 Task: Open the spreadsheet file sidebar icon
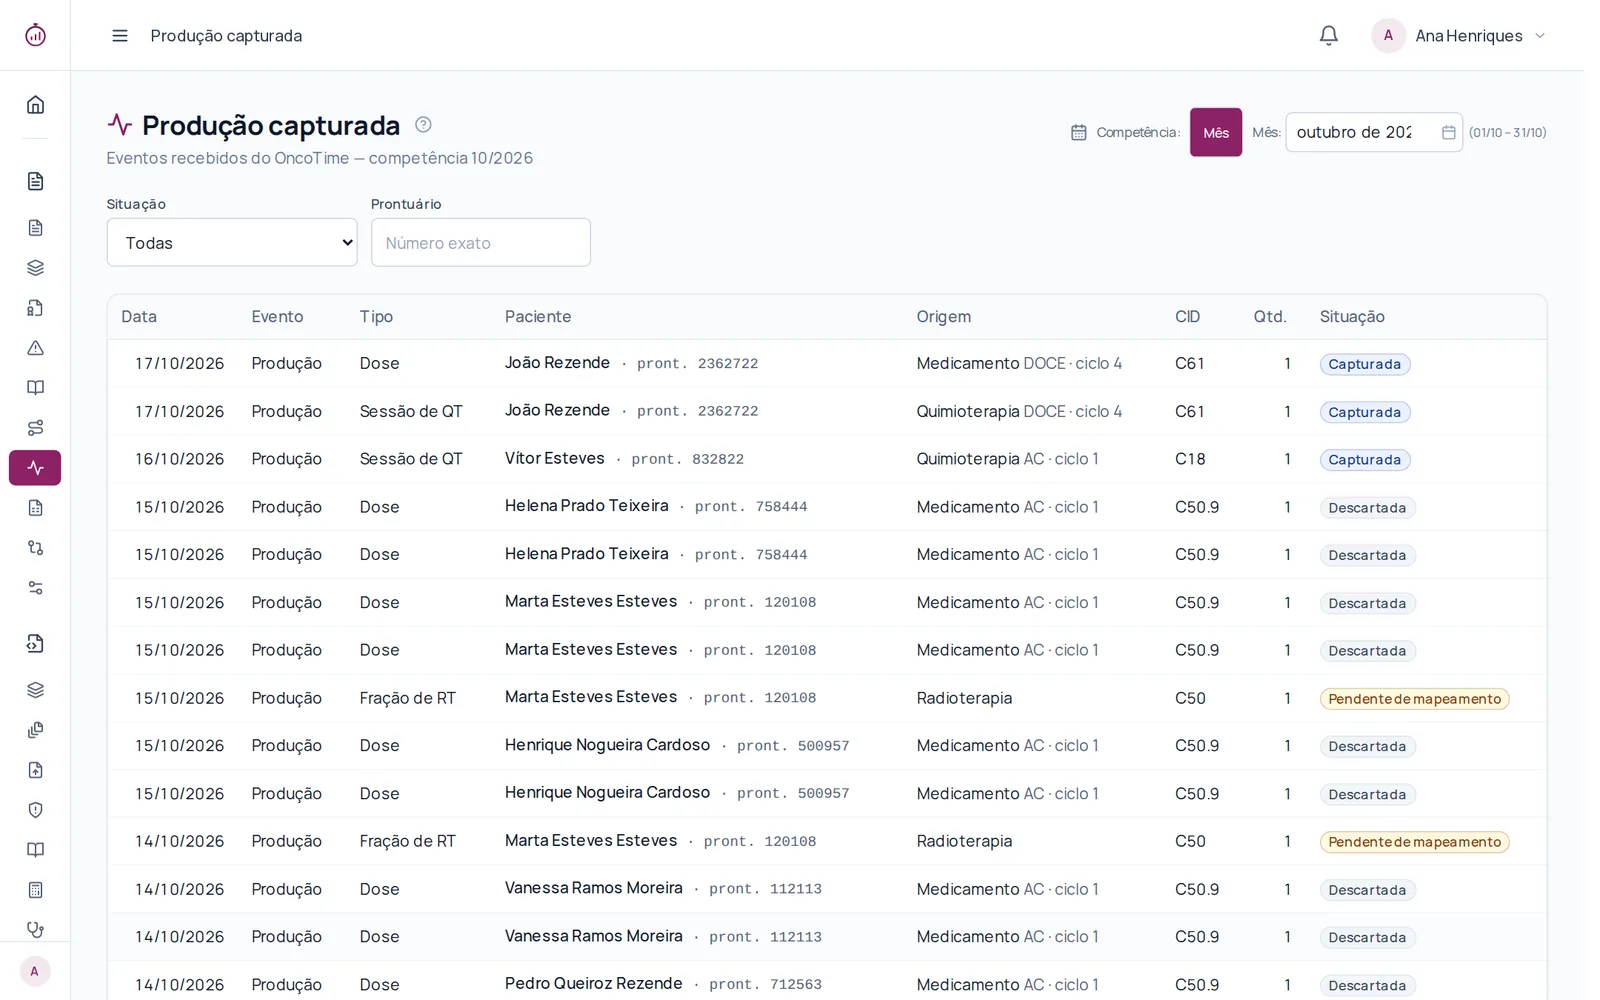click(x=35, y=508)
